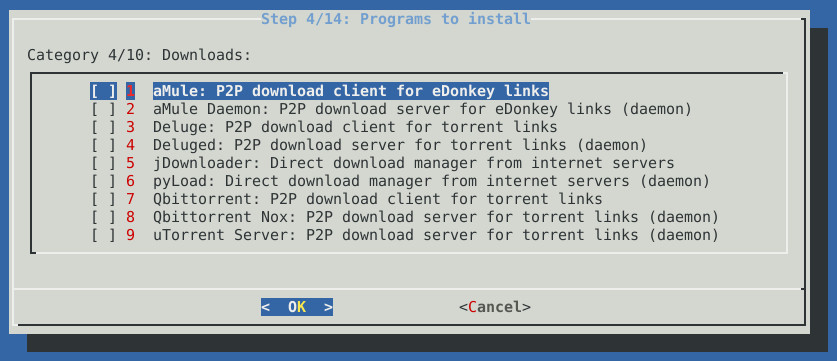Toggle the Deluged daemon checkbox
The image size is (837, 361).
(103, 145)
